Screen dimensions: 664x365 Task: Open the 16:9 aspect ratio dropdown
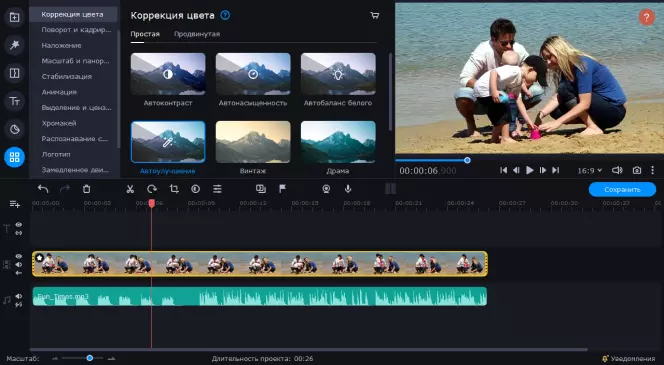click(589, 171)
